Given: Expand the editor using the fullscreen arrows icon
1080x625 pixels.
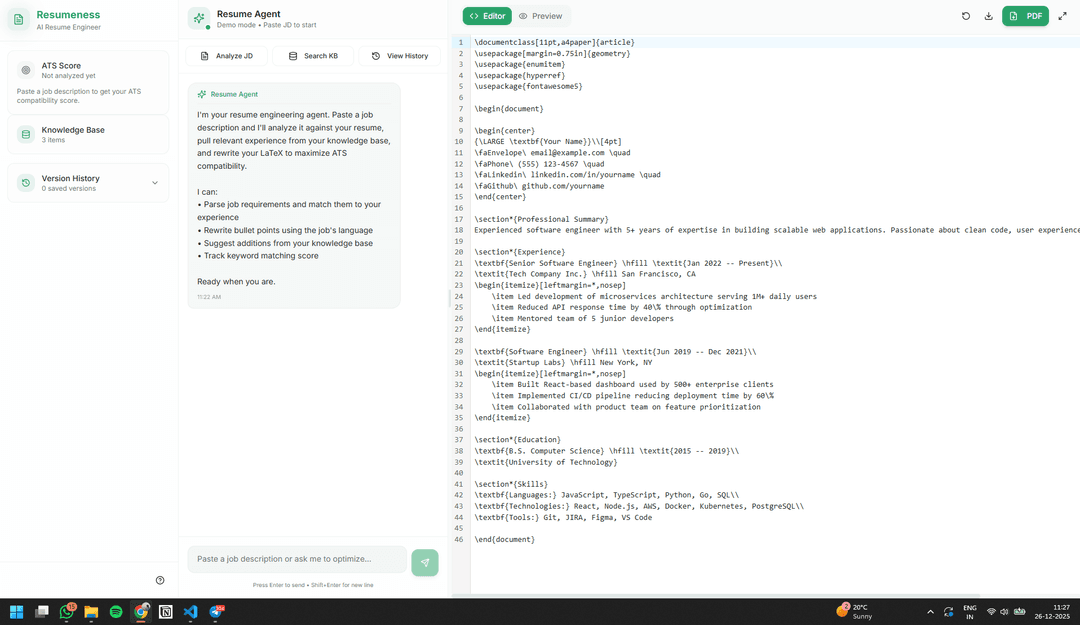Looking at the screenshot, I should coord(1062,16).
